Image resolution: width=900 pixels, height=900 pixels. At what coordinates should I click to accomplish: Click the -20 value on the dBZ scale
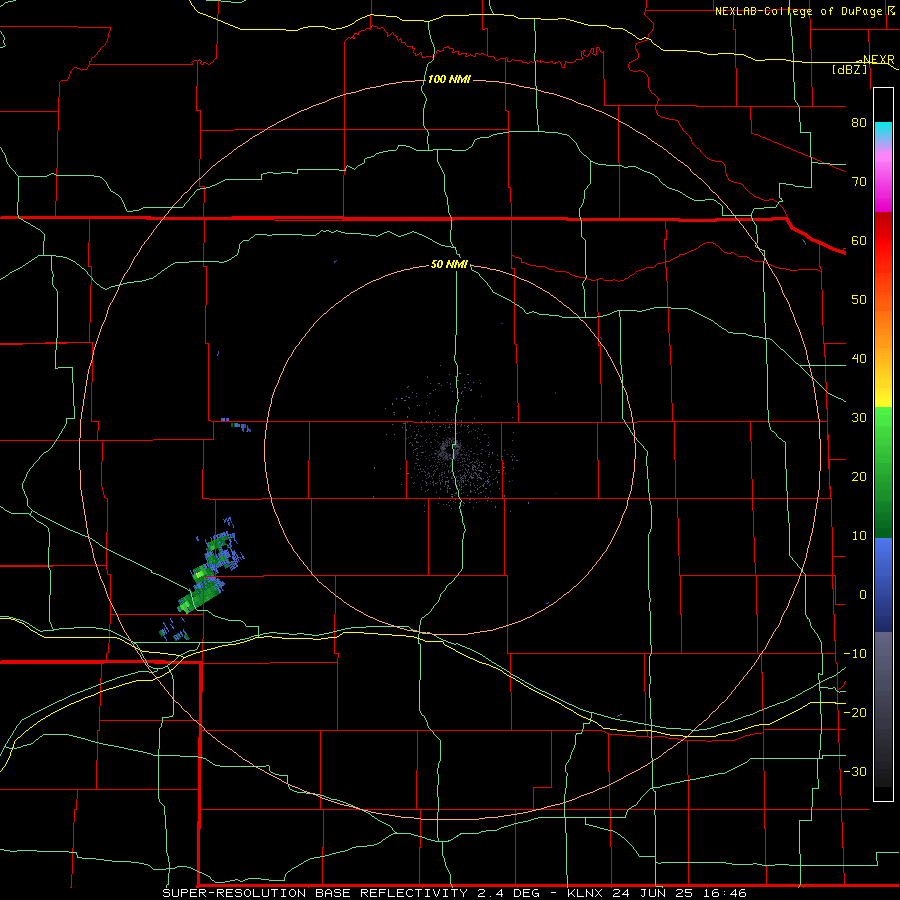(855, 712)
